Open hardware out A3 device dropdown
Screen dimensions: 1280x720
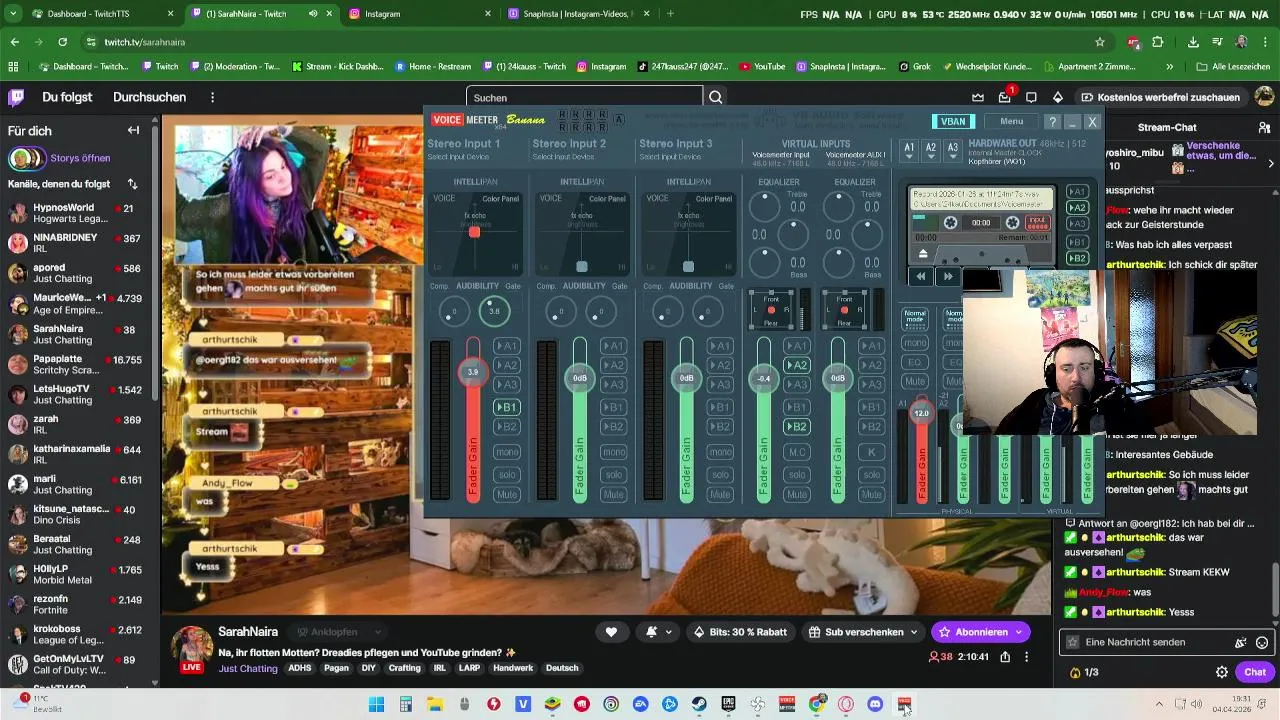click(952, 149)
